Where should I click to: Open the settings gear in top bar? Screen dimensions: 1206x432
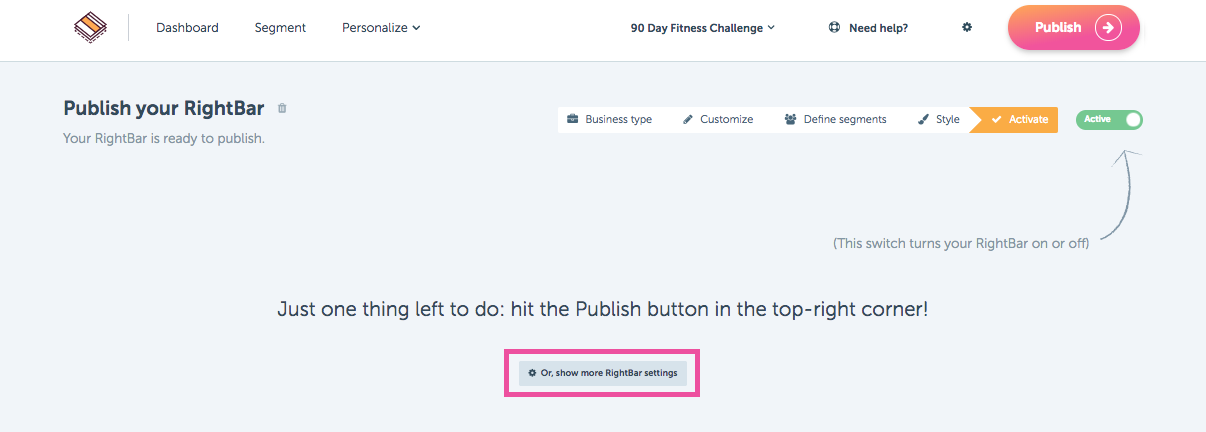[x=967, y=28]
